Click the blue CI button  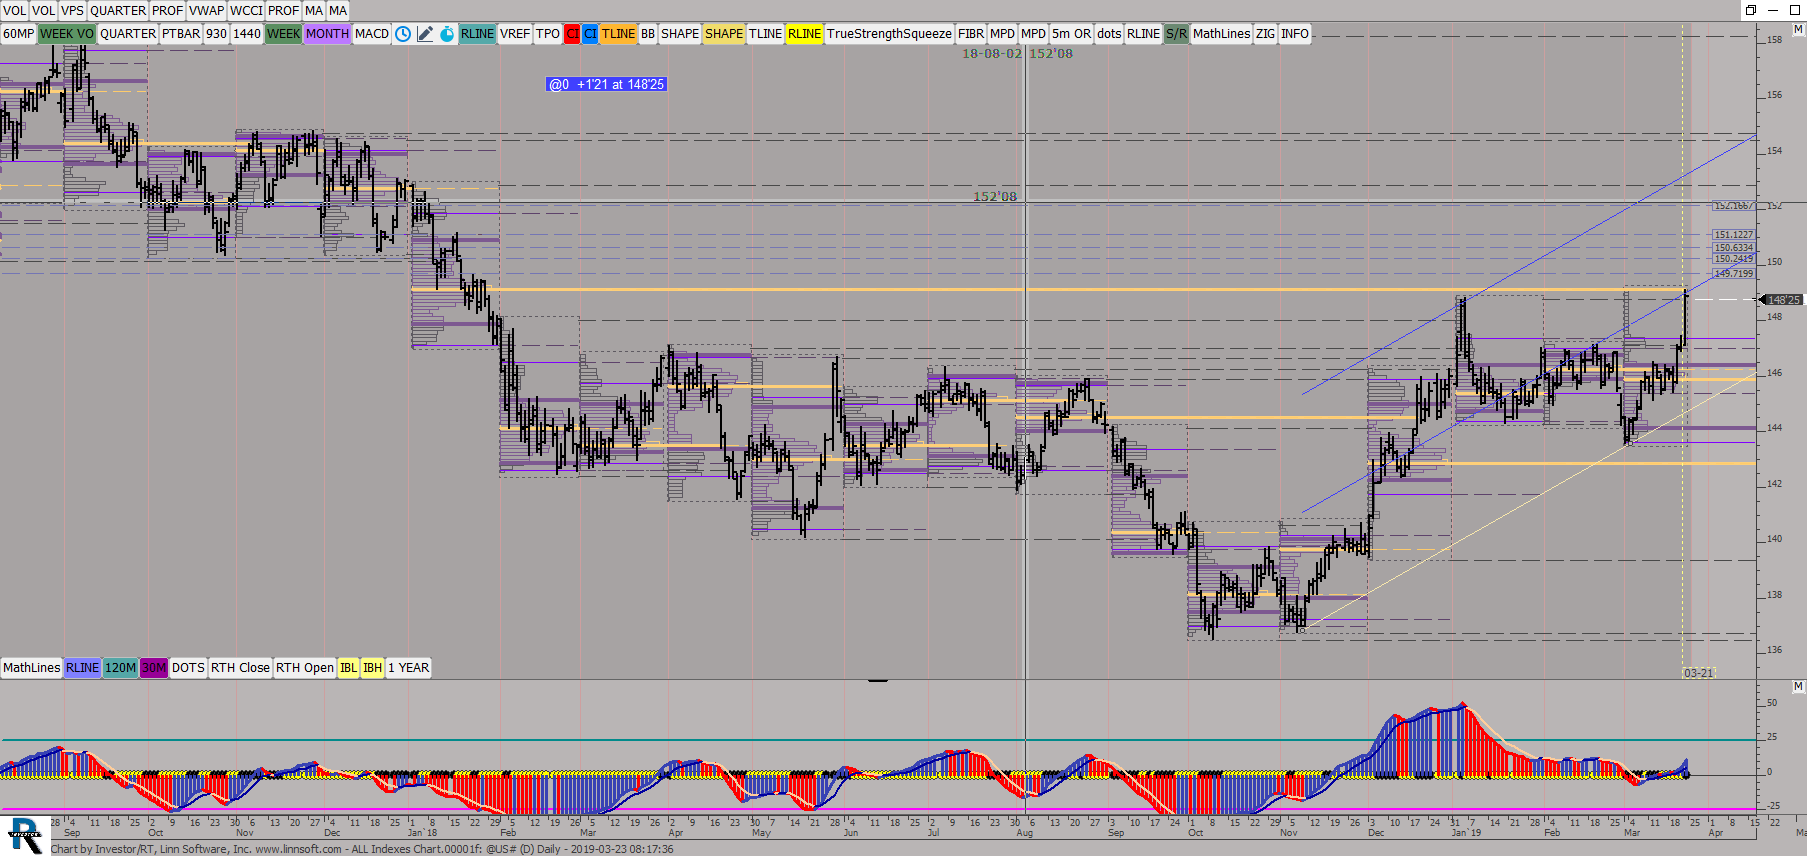click(x=590, y=34)
